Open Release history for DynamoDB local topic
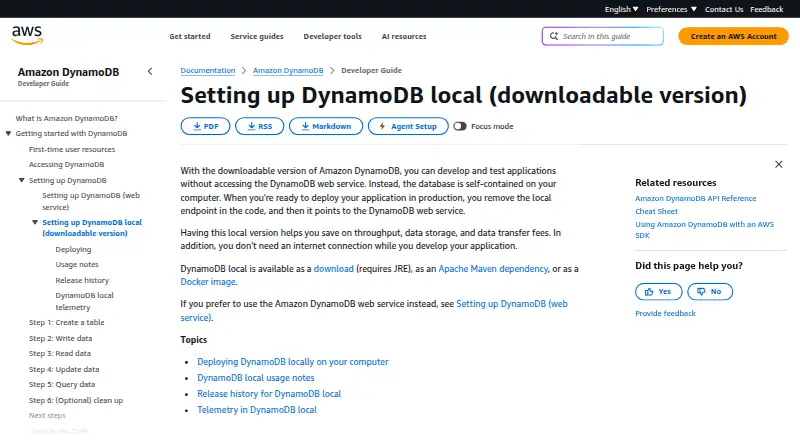This screenshot has height=440, width=800. point(269,394)
